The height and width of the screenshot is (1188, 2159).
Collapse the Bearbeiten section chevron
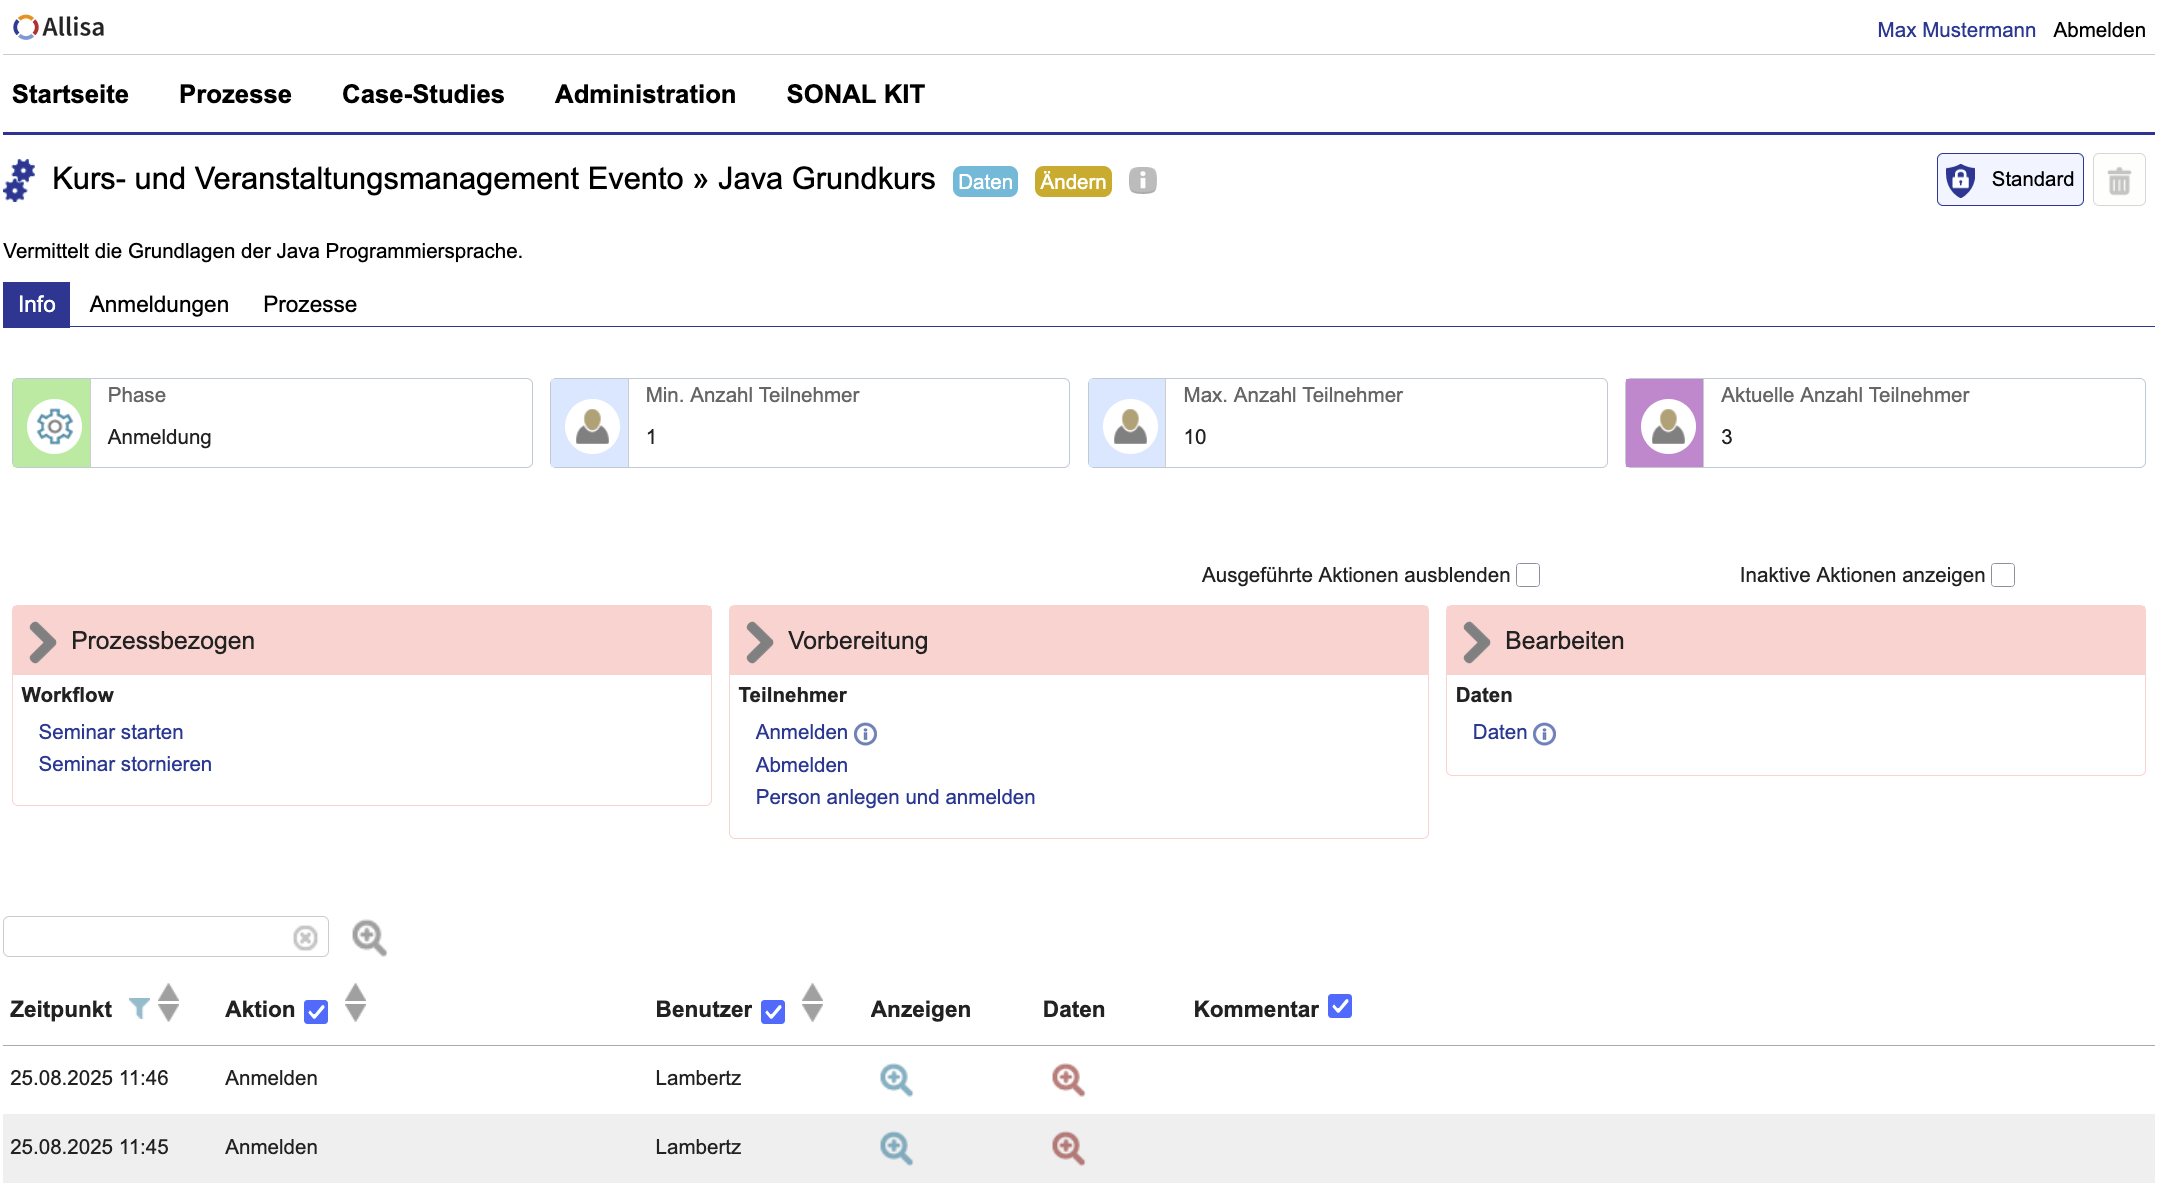(x=1477, y=642)
